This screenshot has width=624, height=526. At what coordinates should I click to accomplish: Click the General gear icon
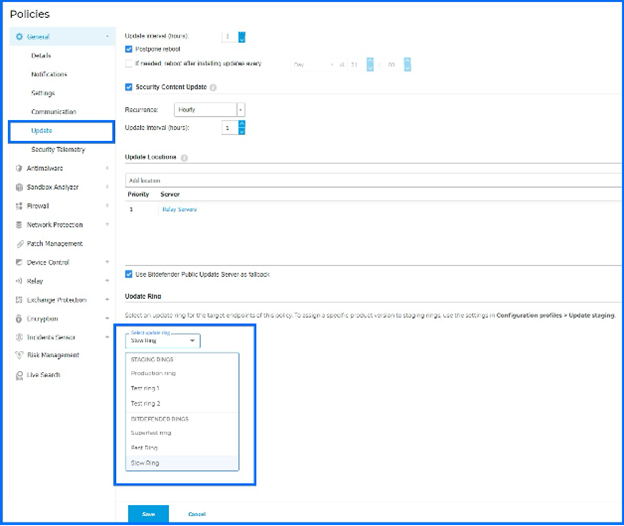(19, 37)
